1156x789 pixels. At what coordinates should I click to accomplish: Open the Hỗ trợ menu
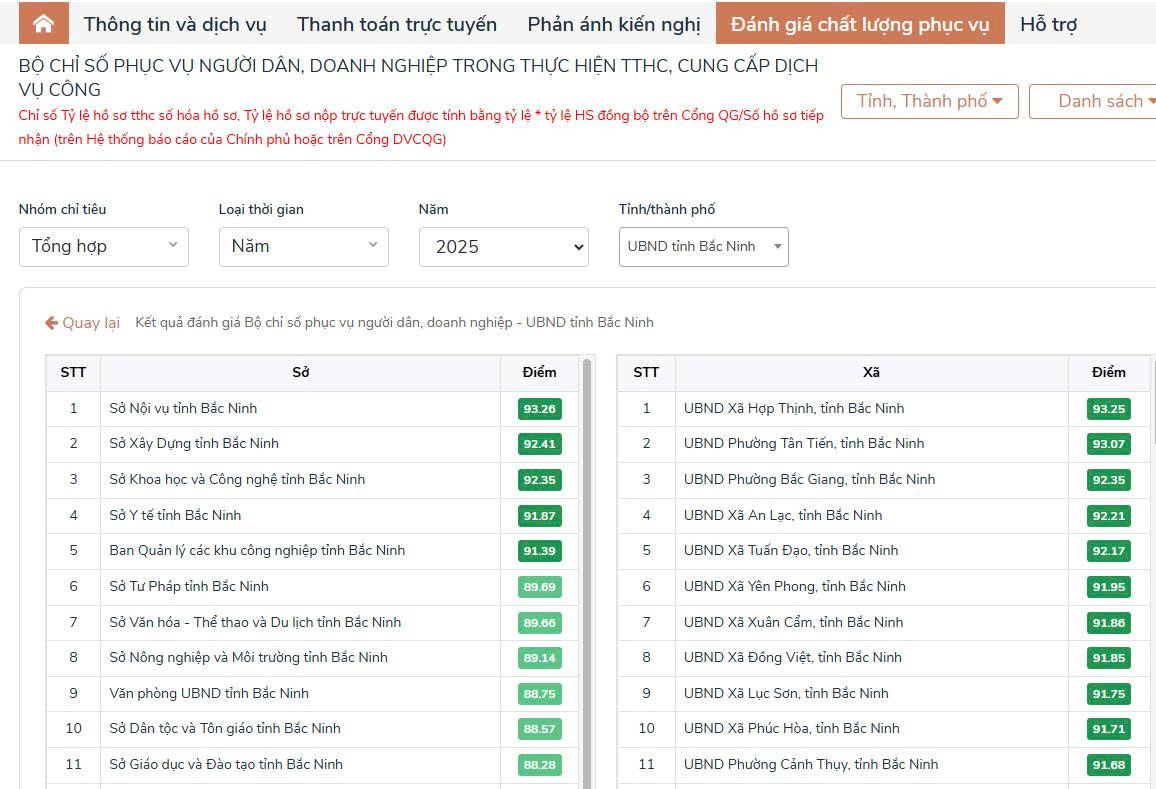point(1047,24)
